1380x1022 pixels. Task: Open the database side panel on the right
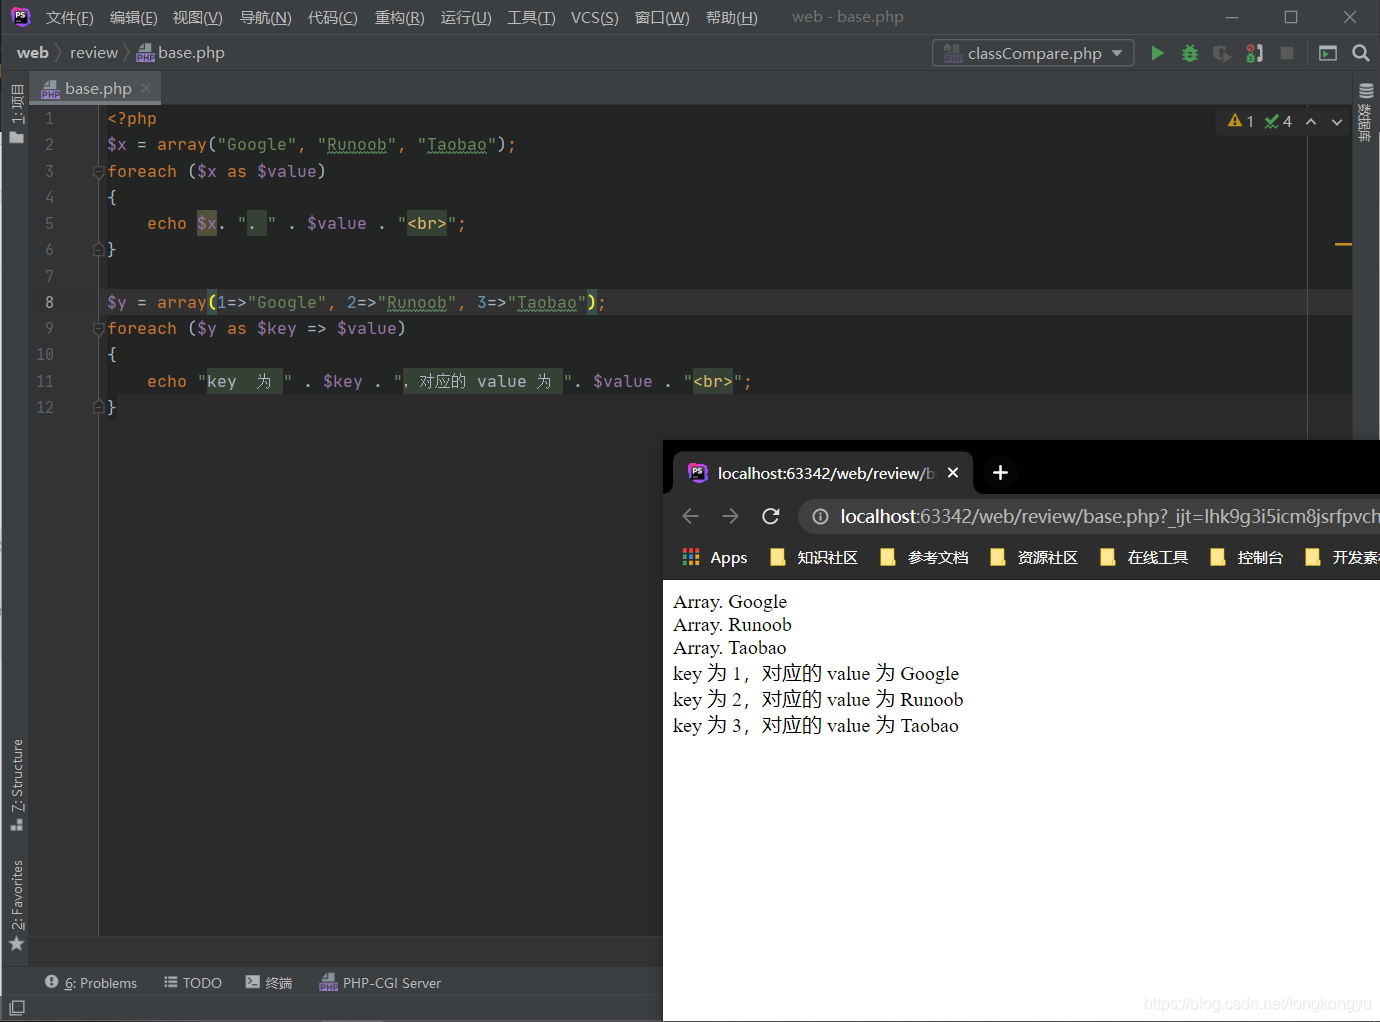[1366, 113]
